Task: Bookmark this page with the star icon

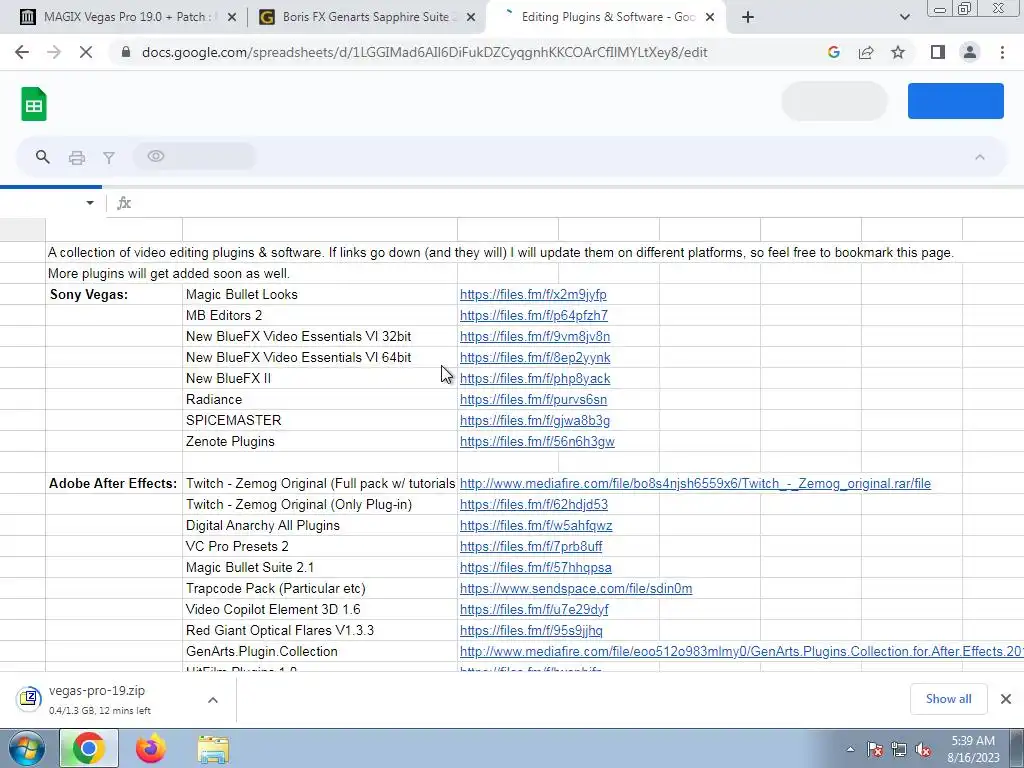Action: pos(898,52)
